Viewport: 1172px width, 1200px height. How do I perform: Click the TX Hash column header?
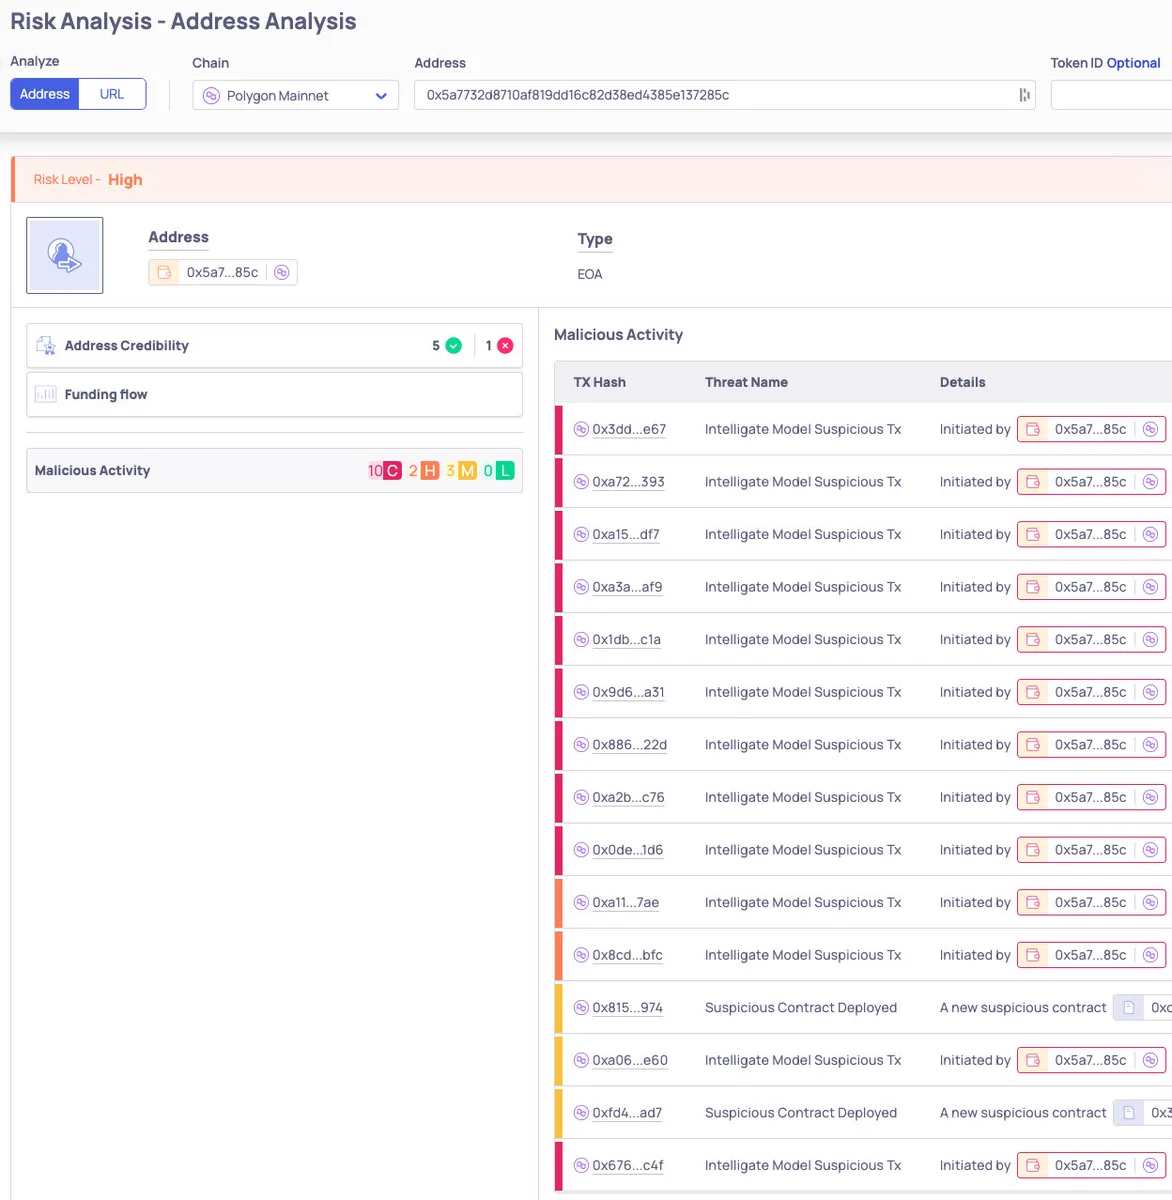coord(600,382)
